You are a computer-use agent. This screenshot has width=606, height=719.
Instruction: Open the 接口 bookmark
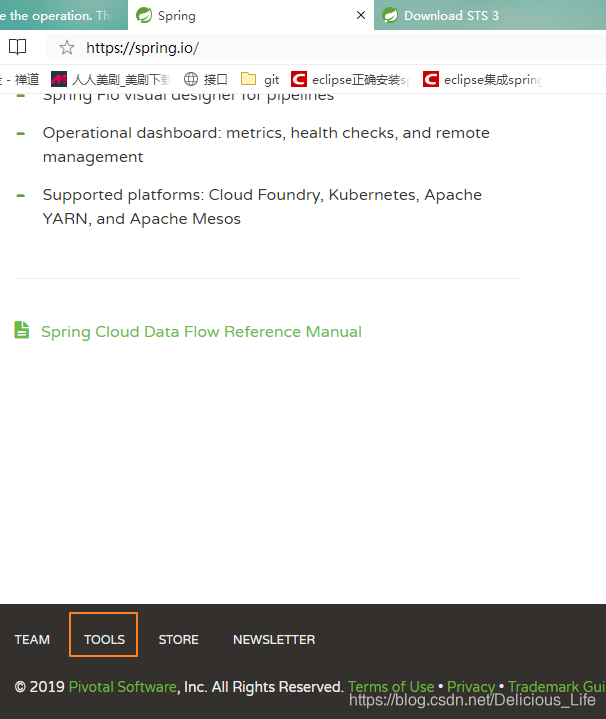pos(205,79)
